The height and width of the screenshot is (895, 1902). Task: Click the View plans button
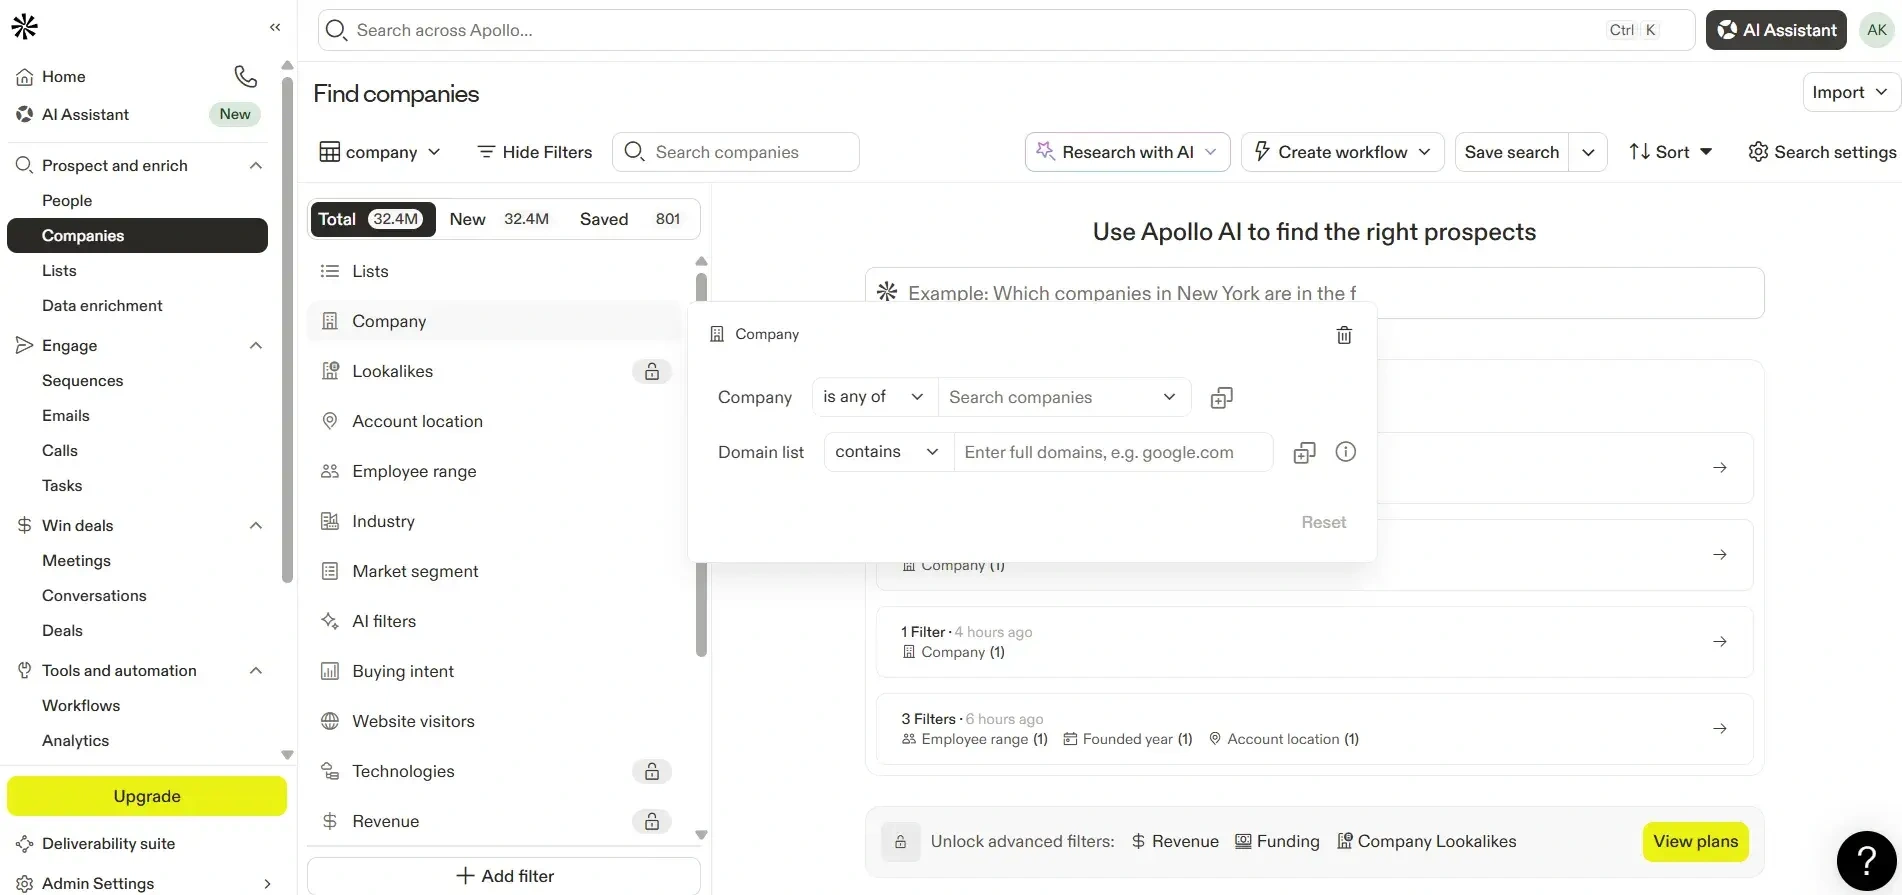coord(1695,842)
